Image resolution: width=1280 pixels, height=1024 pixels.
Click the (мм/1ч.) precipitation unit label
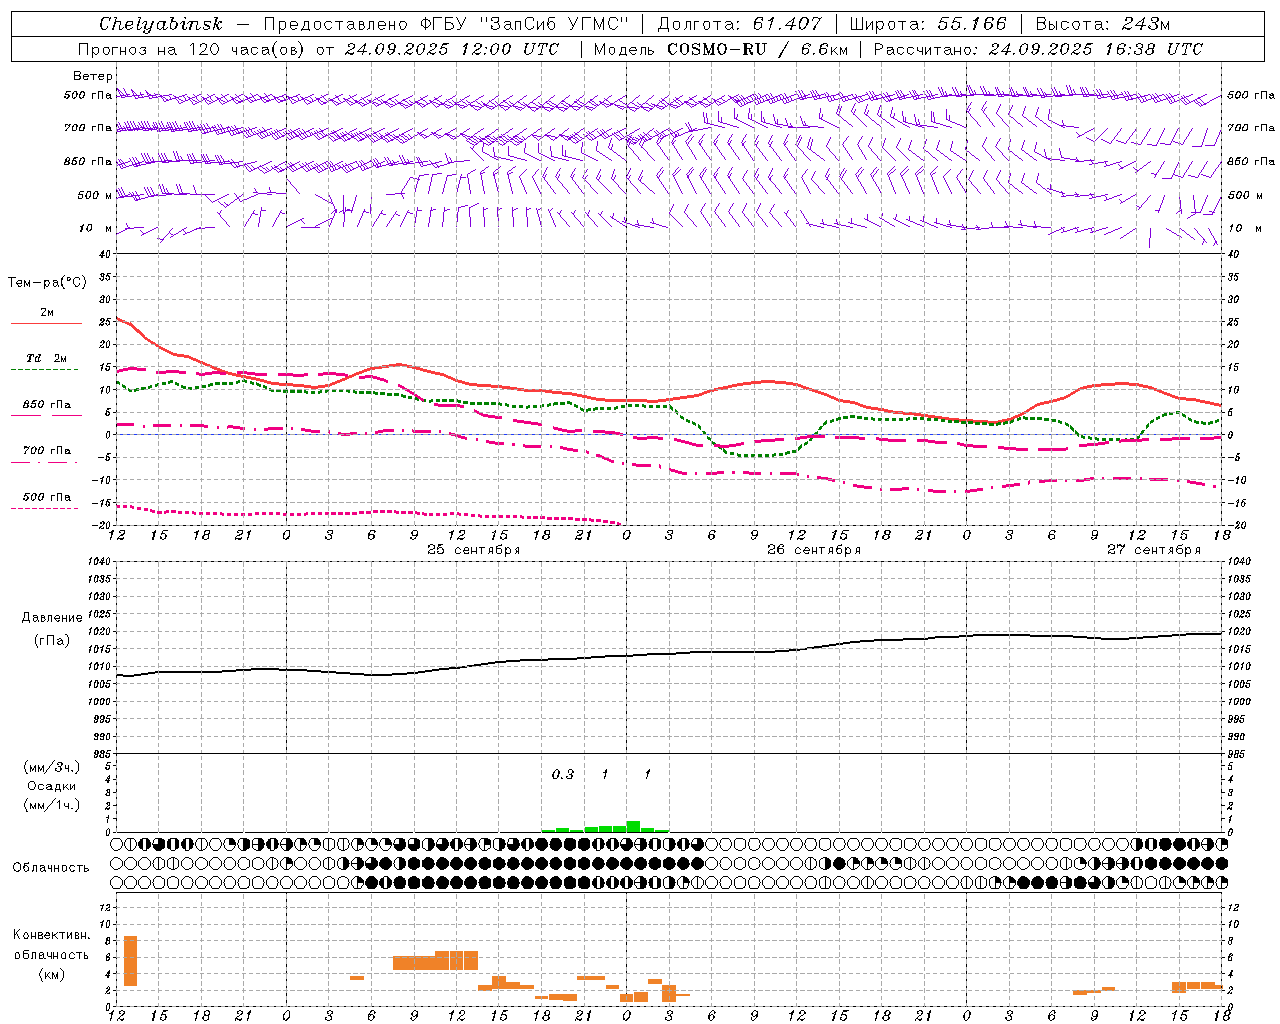tap(52, 805)
